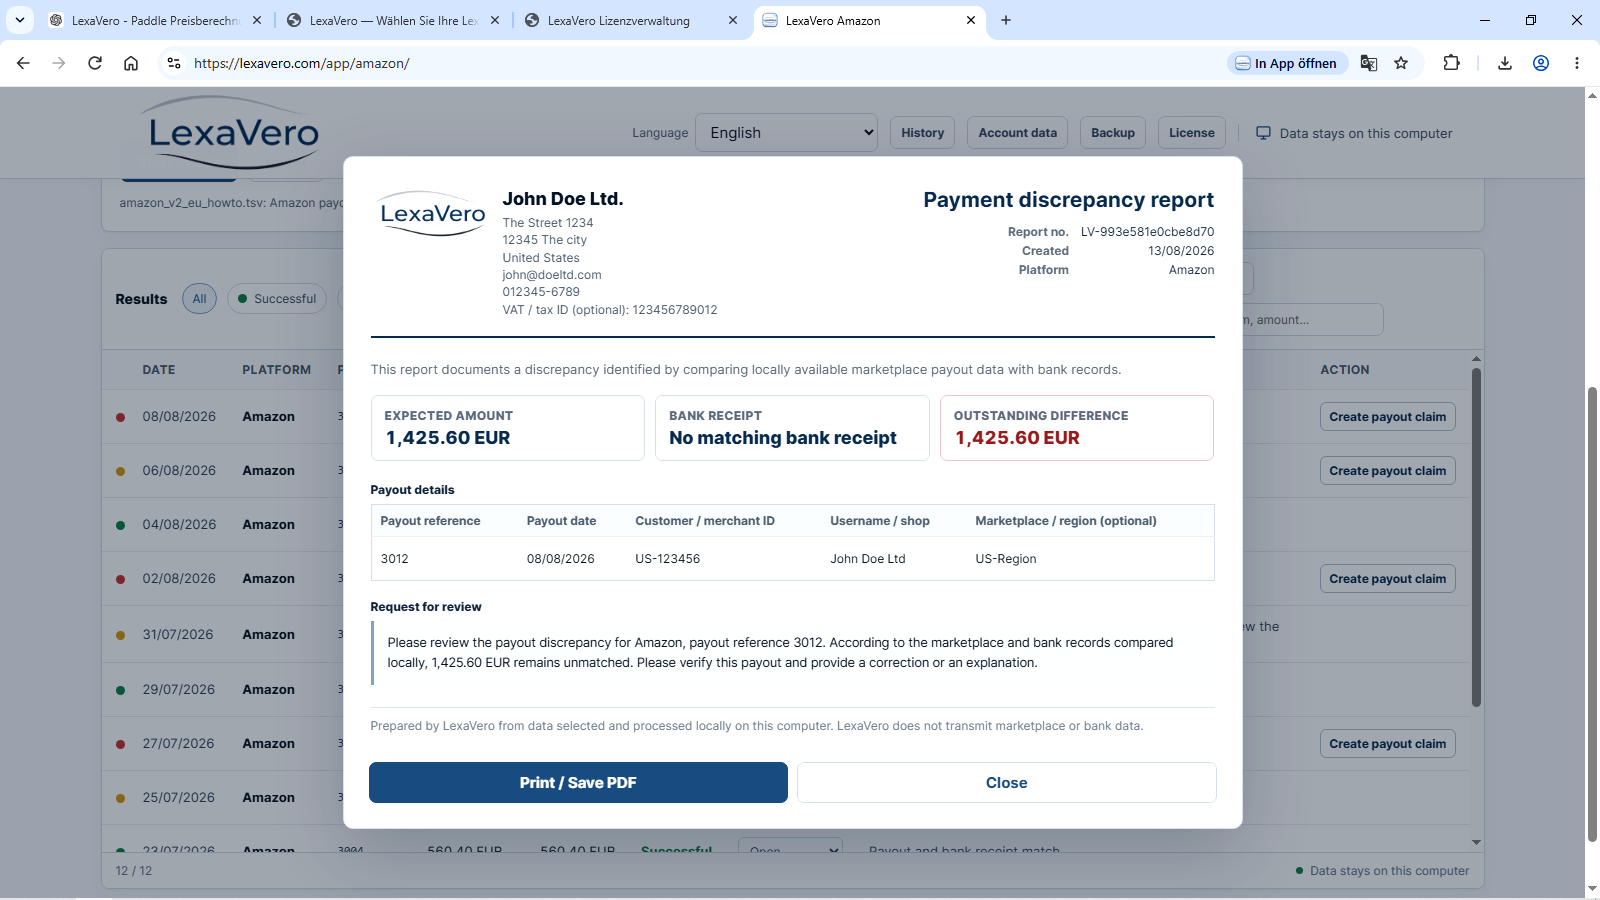Image resolution: width=1600 pixels, height=900 pixels.
Task: Open a new browser tab
Action: point(1006,20)
